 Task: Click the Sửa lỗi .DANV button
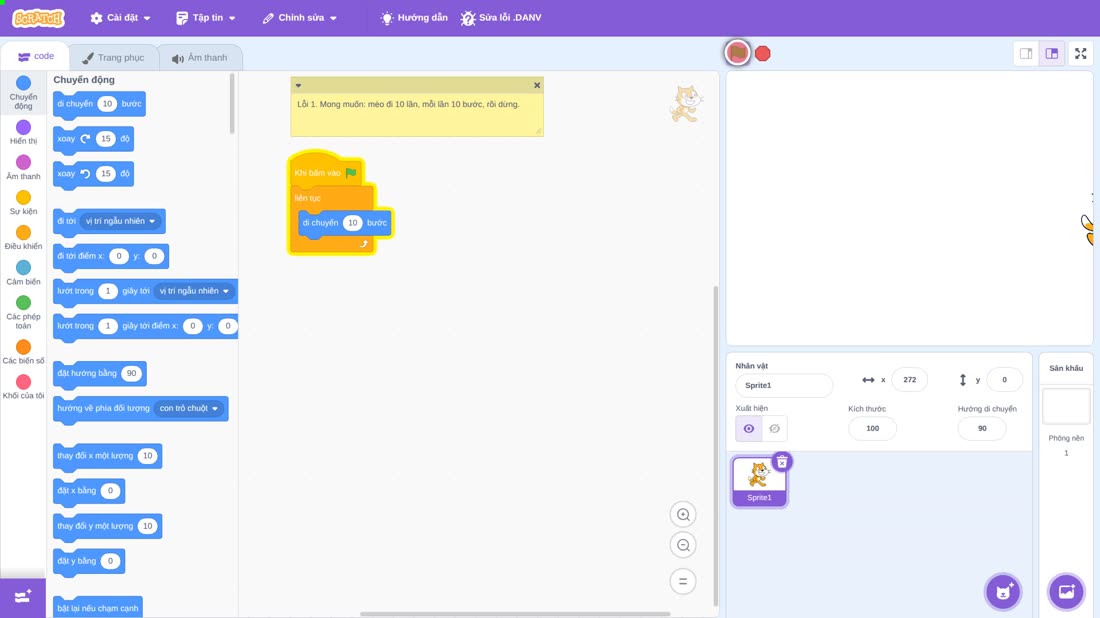tap(501, 18)
